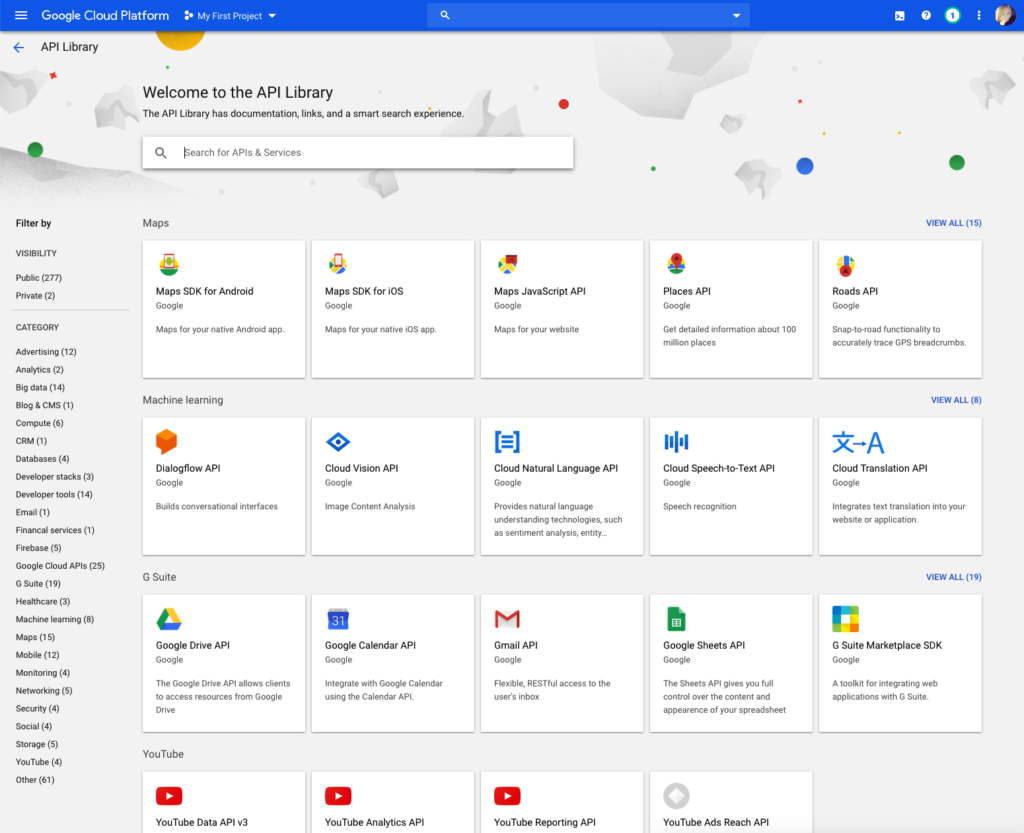View all 8 Machine learning APIs
The image size is (1024, 833).
click(956, 400)
